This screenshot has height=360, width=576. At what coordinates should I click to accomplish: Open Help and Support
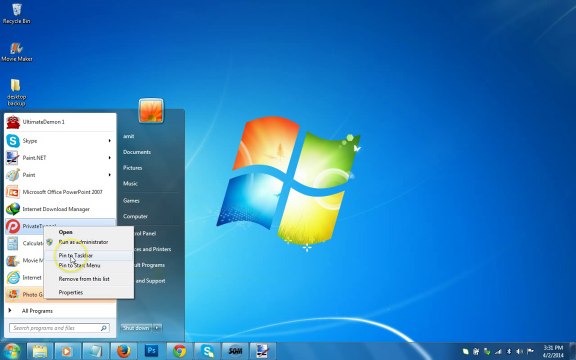(150, 281)
